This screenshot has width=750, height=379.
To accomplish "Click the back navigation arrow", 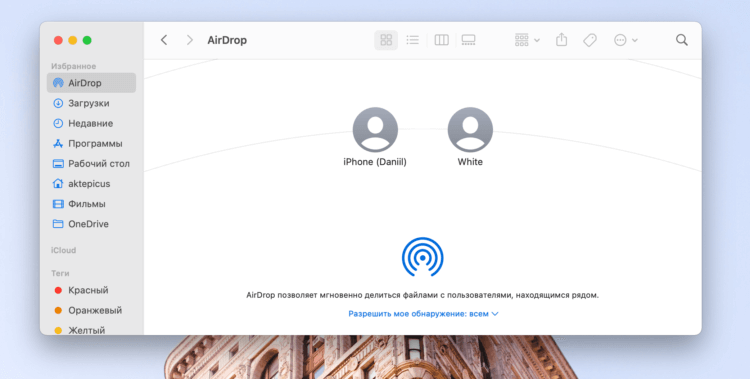I will (x=164, y=40).
